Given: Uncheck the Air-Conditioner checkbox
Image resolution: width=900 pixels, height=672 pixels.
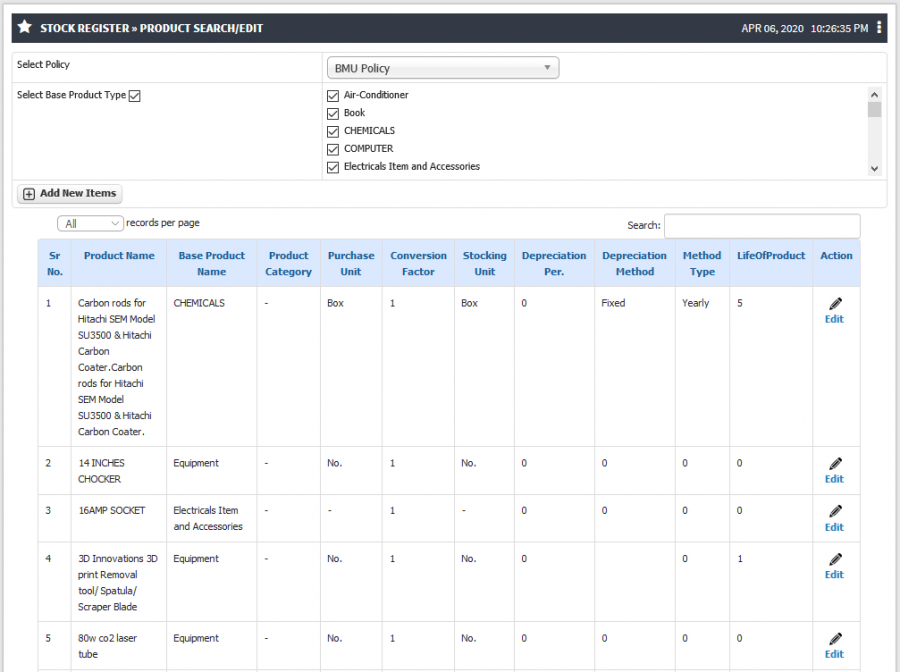Looking at the screenshot, I should coord(333,96).
